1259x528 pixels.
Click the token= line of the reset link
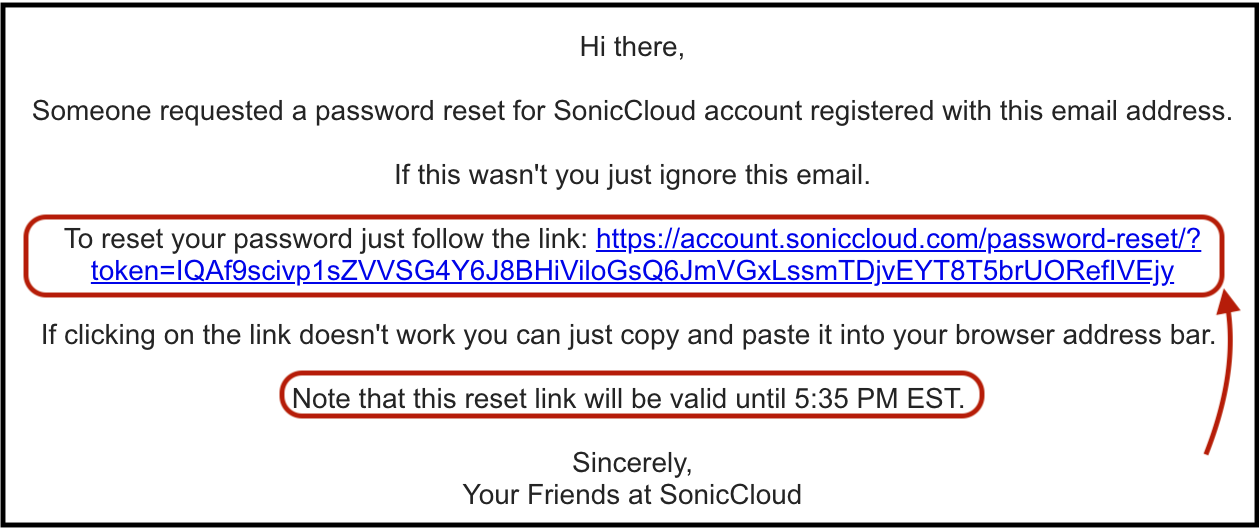click(x=632, y=271)
